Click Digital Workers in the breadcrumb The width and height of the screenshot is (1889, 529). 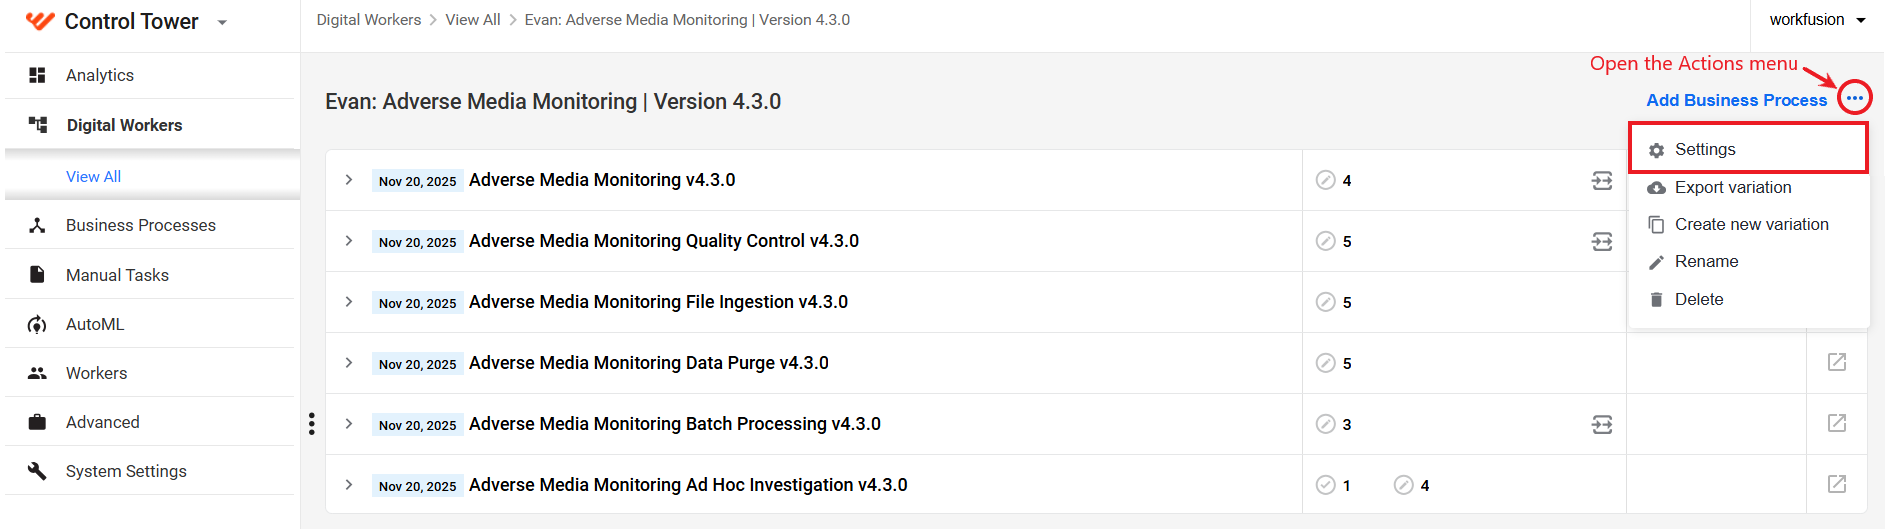click(368, 20)
